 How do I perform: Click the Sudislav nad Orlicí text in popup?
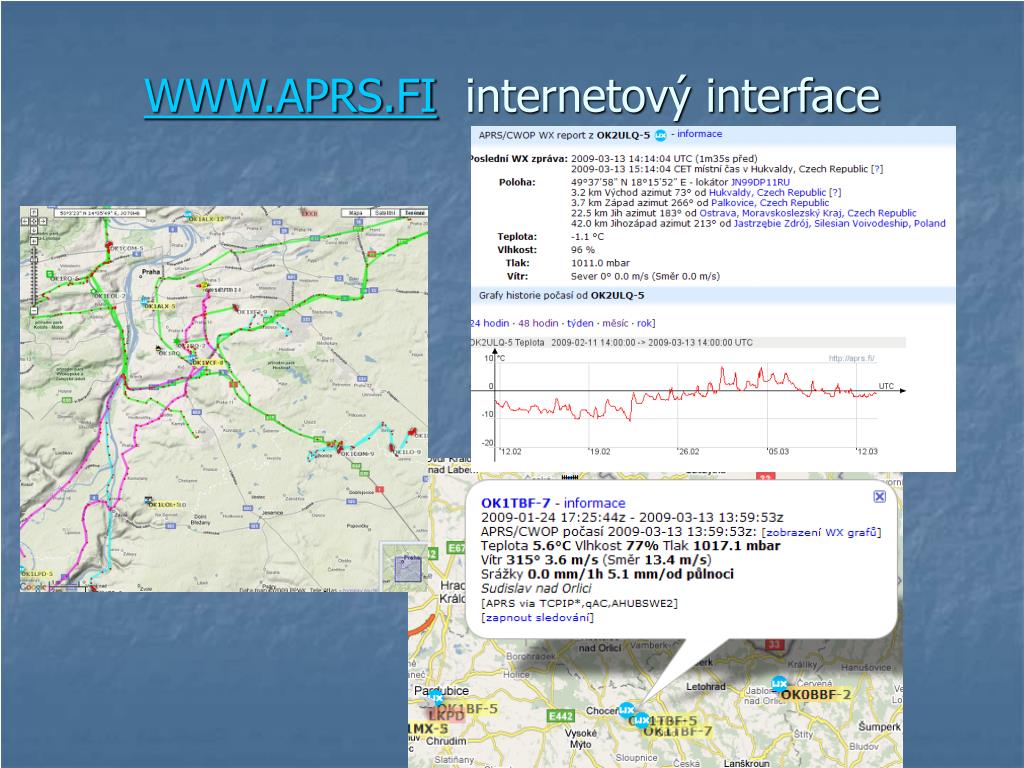point(536,588)
